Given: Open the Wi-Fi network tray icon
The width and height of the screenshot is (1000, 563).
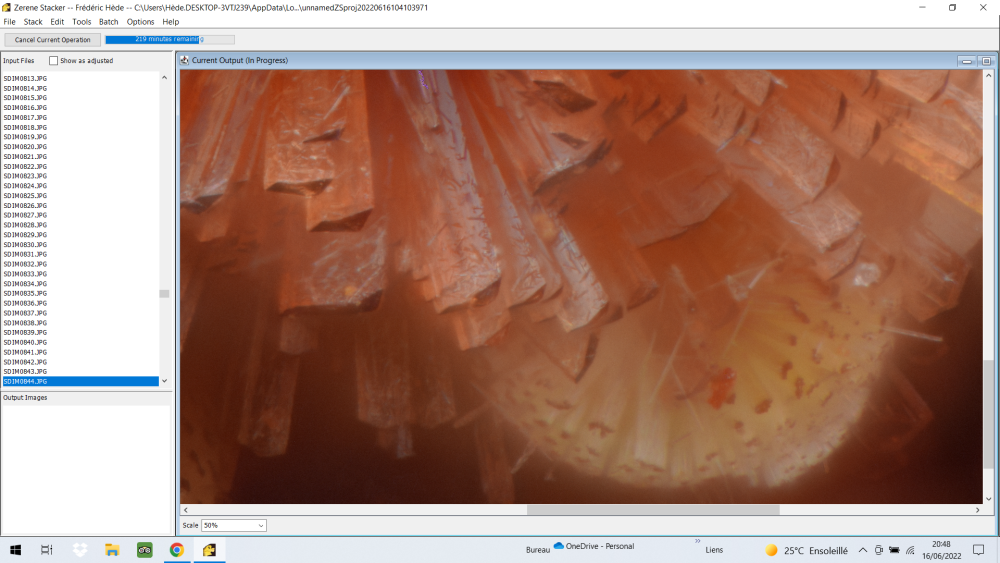Looking at the screenshot, I should [x=910, y=550].
